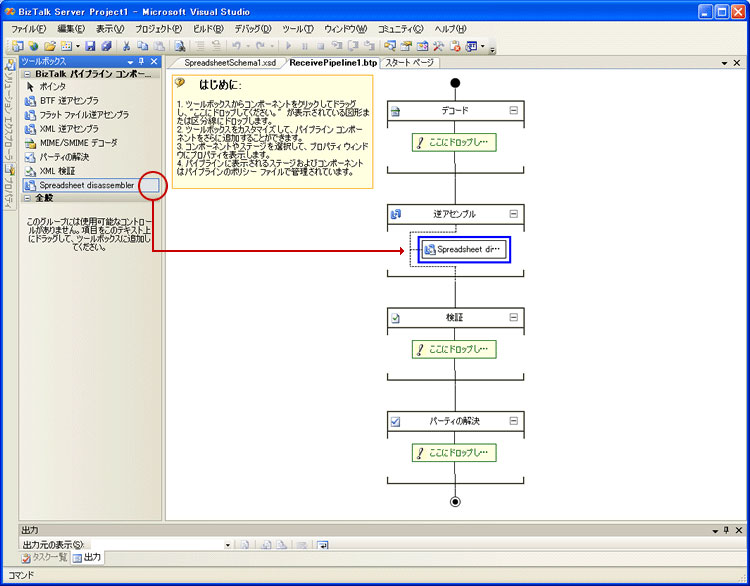Open the 出力元の表示 combo box
Image resolution: width=750 pixels, height=586 pixels.
(162, 544)
